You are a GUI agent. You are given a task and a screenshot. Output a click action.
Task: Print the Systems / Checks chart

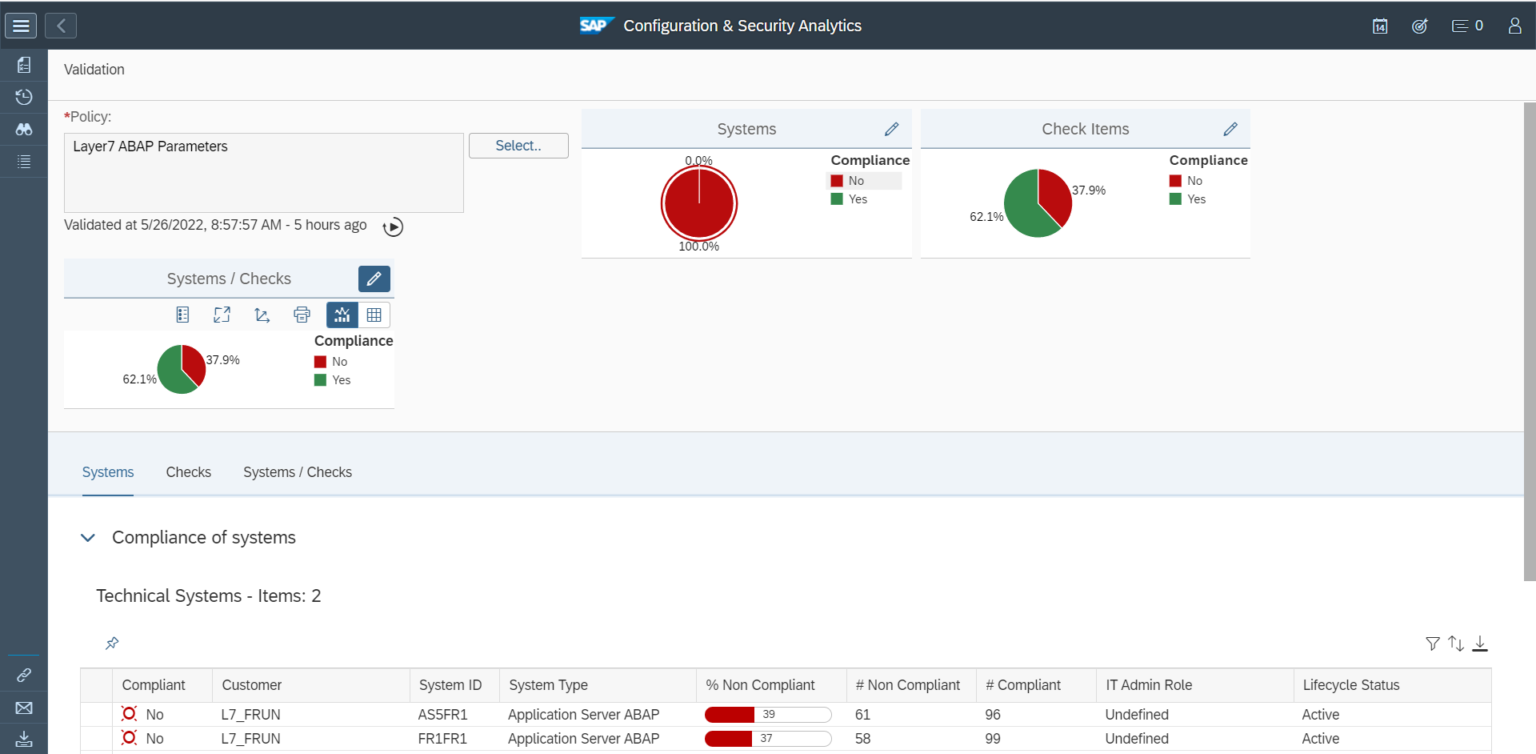(302, 314)
